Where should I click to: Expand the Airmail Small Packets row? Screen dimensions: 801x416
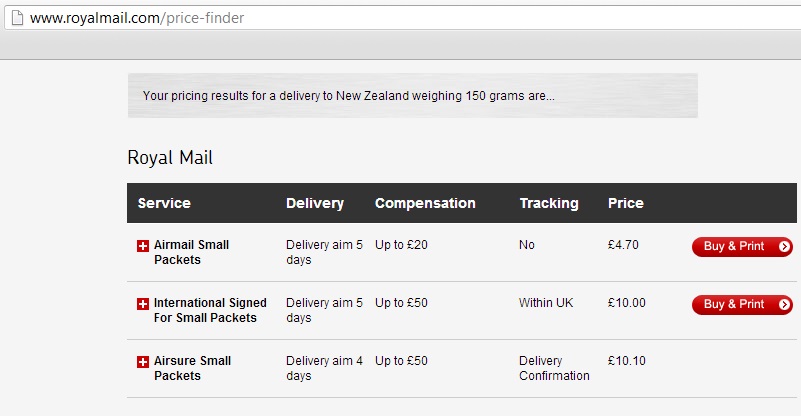142,246
